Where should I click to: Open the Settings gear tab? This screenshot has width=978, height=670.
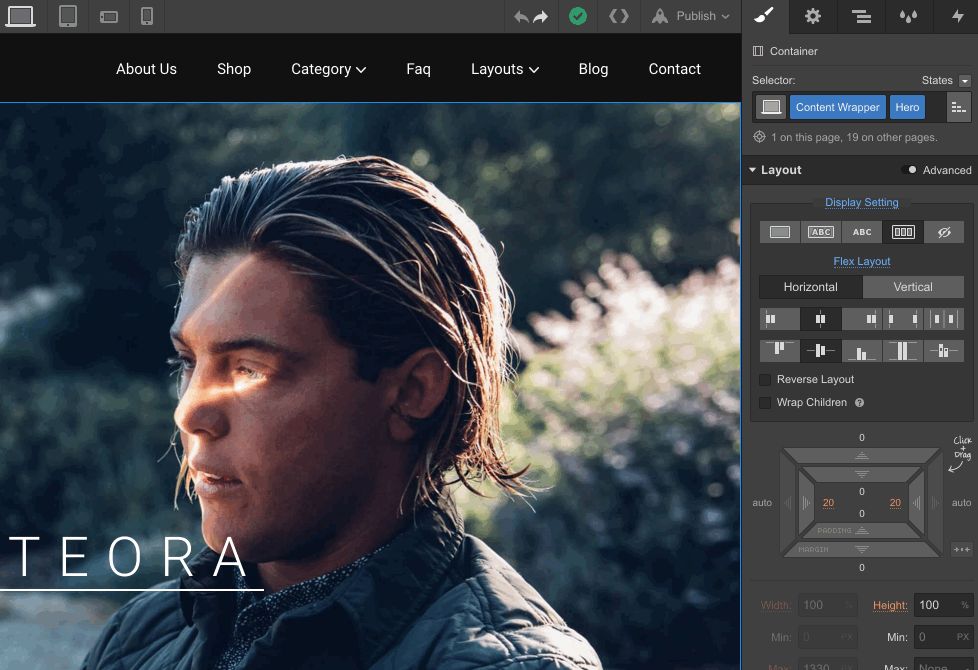pyautogui.click(x=813, y=16)
